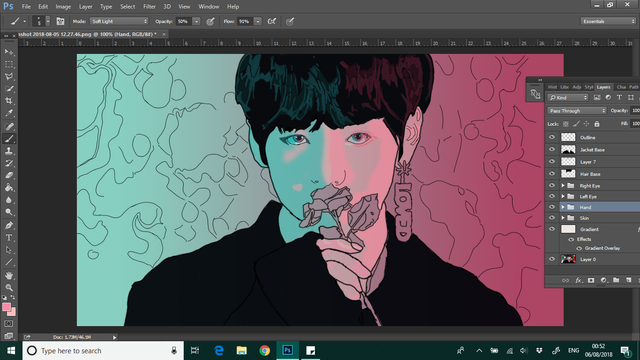Change screen mode from toolbox
This screenshot has width=640, height=360.
(x=9, y=336)
